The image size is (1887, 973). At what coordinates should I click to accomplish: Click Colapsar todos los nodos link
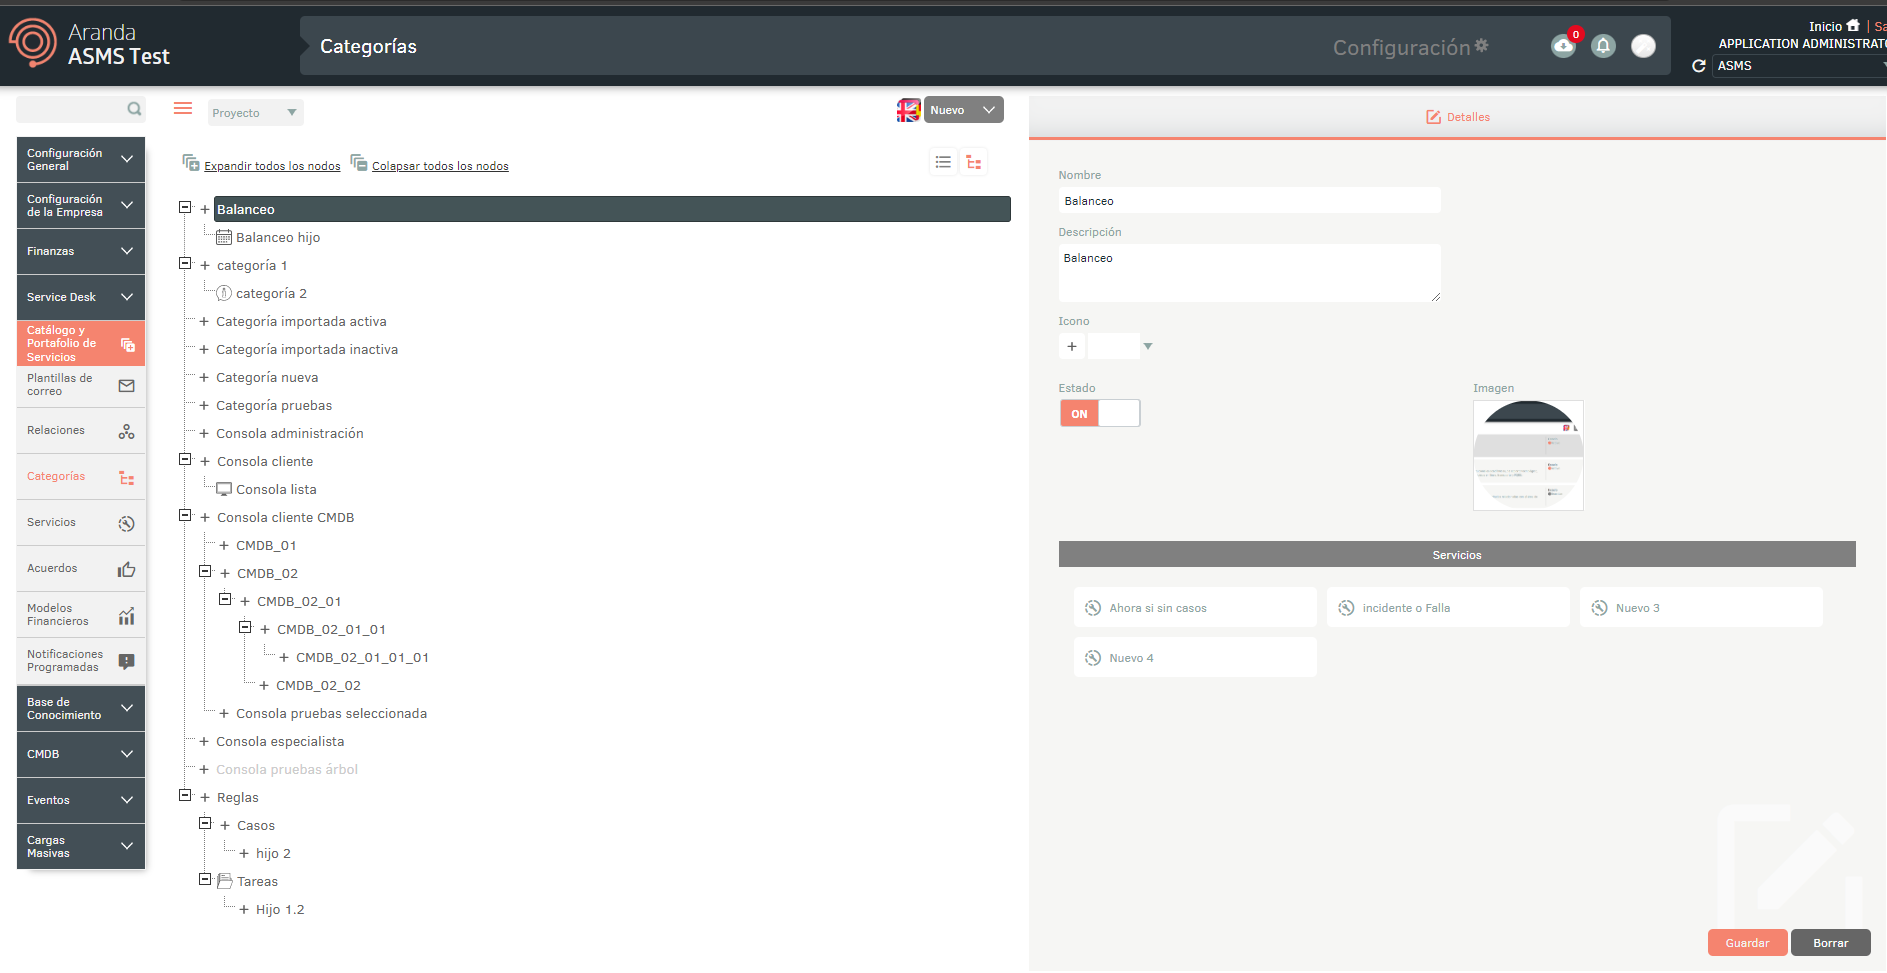pyautogui.click(x=440, y=166)
